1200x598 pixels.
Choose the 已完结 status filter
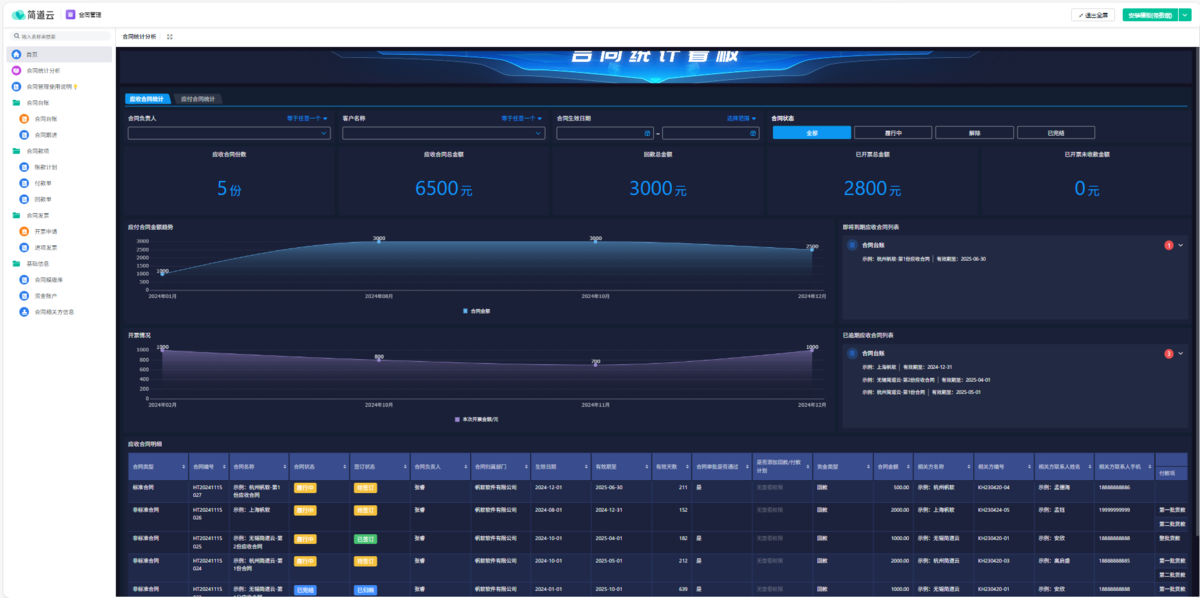point(1055,133)
